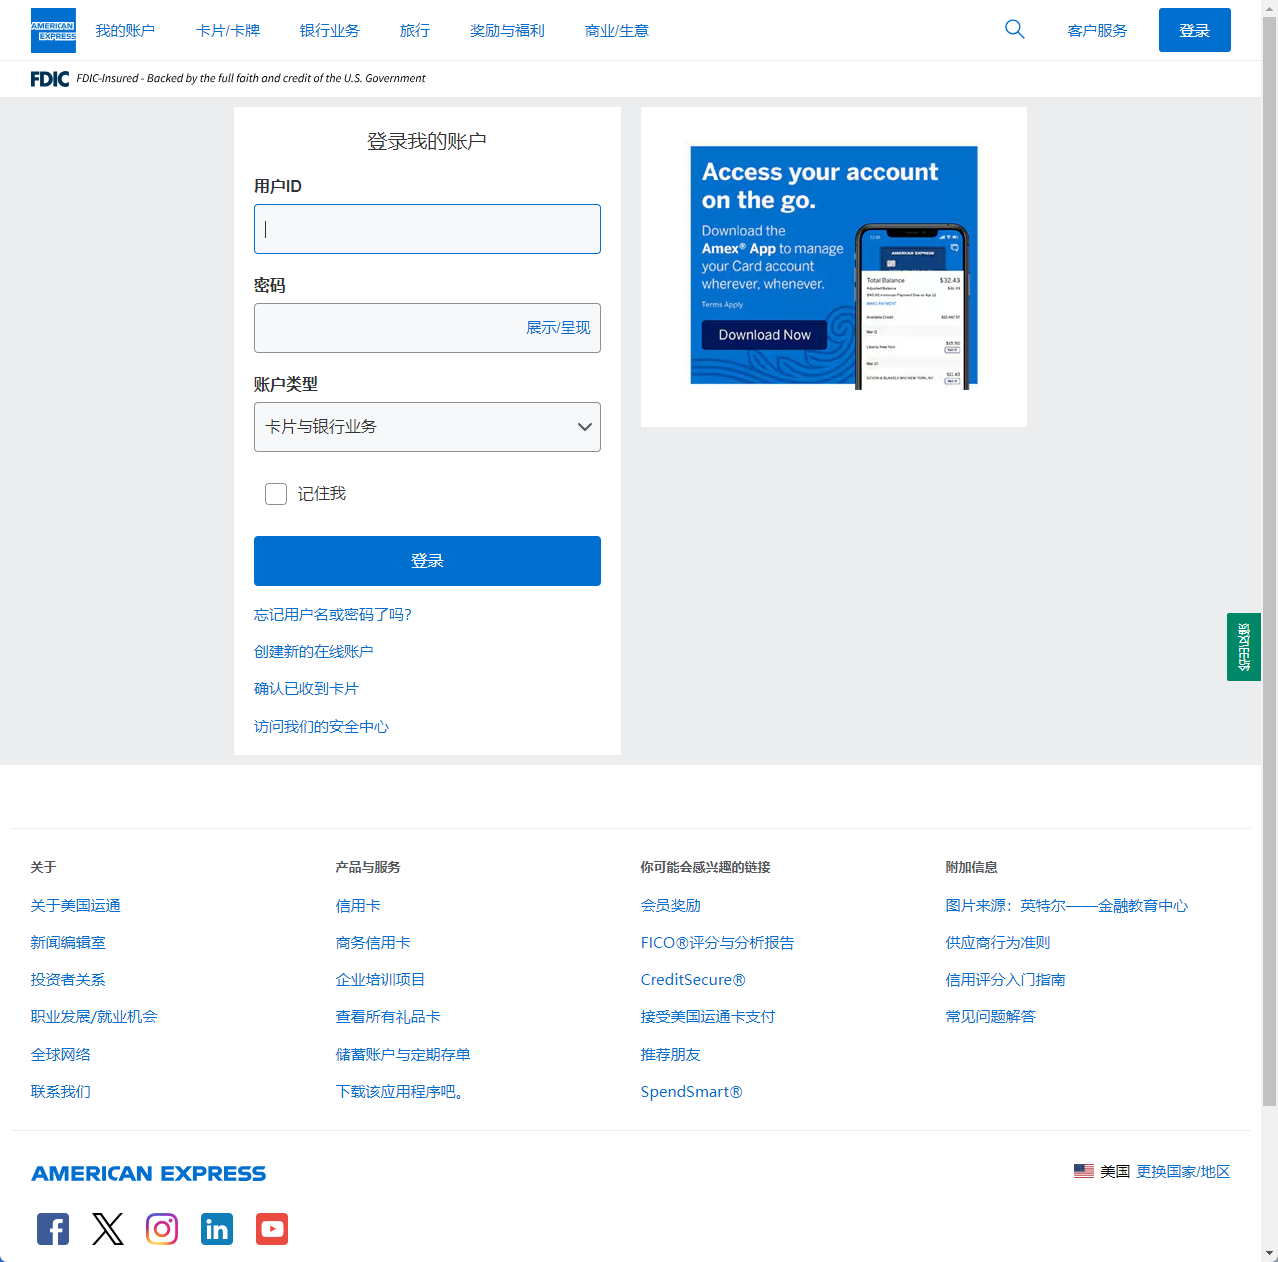Open the X (Twitter) social icon
Screen dimensions: 1278x1262
tap(108, 1228)
